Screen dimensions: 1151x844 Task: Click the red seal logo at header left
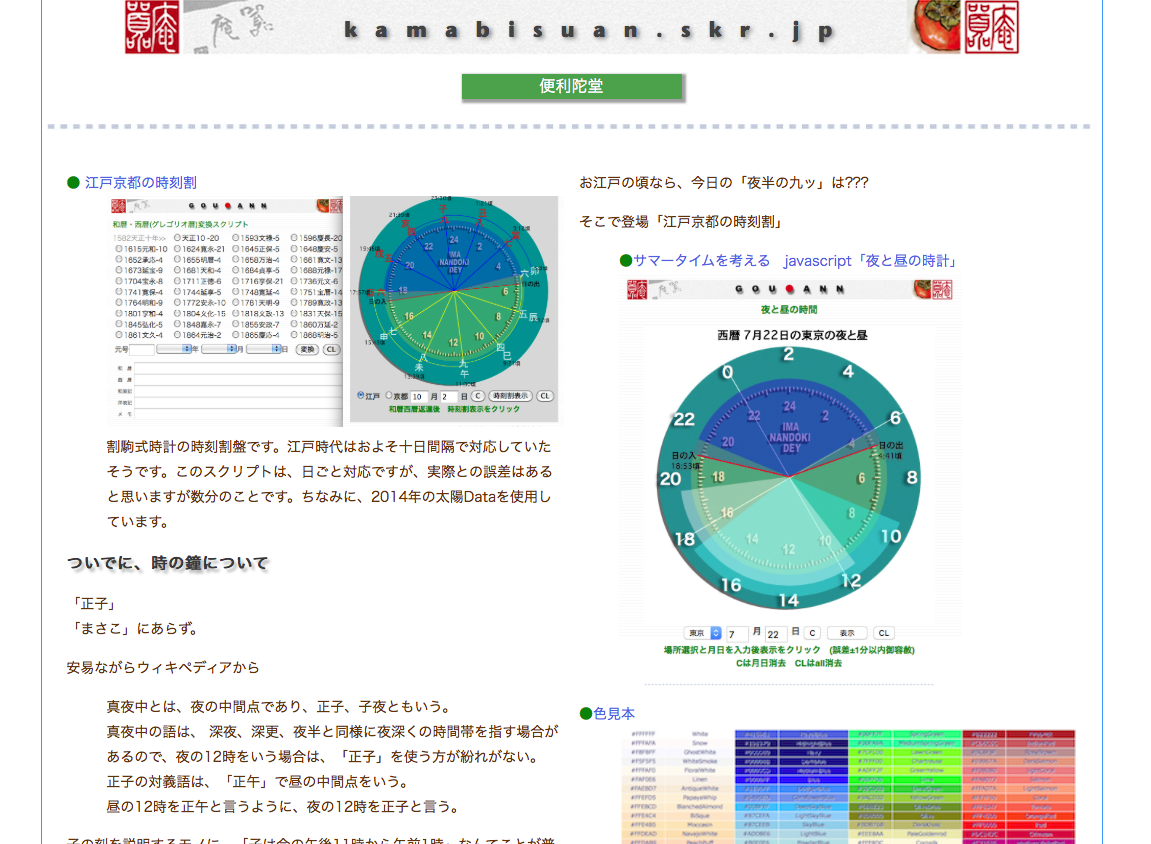(x=151, y=27)
